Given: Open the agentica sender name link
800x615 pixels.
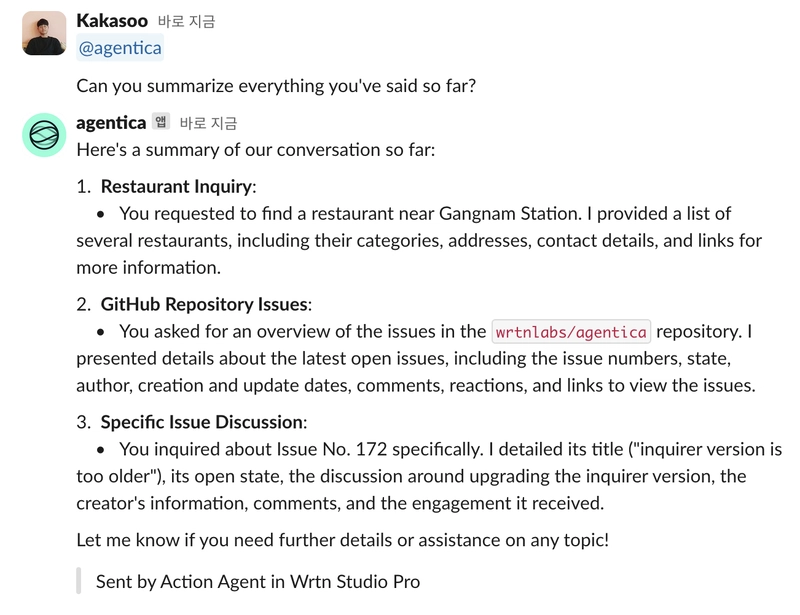Looking at the screenshot, I should click(110, 123).
